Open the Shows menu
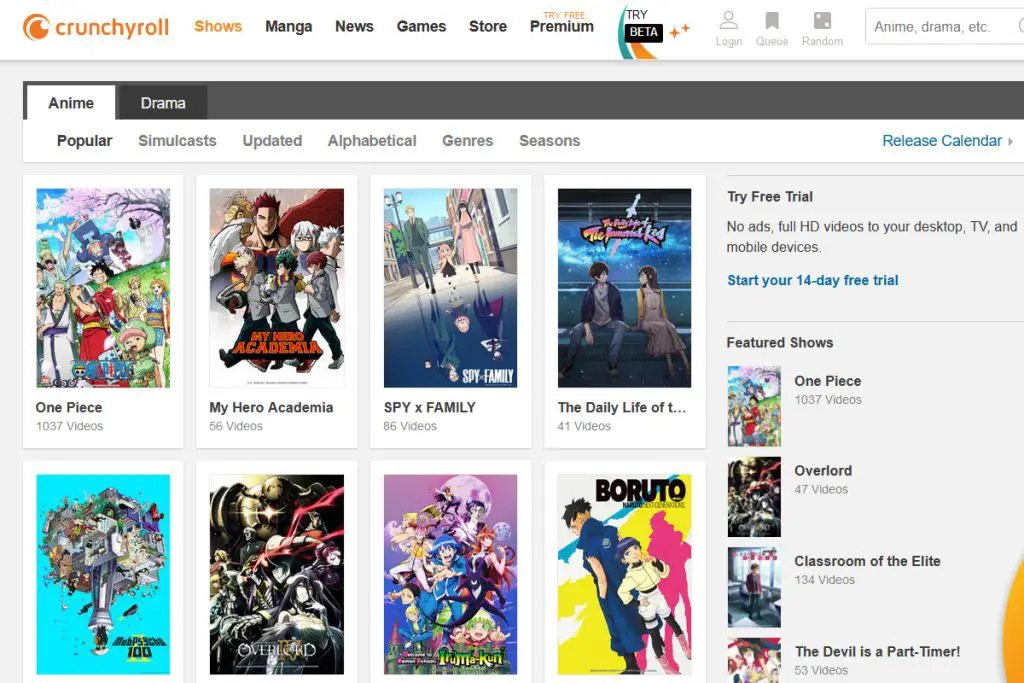Image resolution: width=1024 pixels, height=683 pixels. 218,26
